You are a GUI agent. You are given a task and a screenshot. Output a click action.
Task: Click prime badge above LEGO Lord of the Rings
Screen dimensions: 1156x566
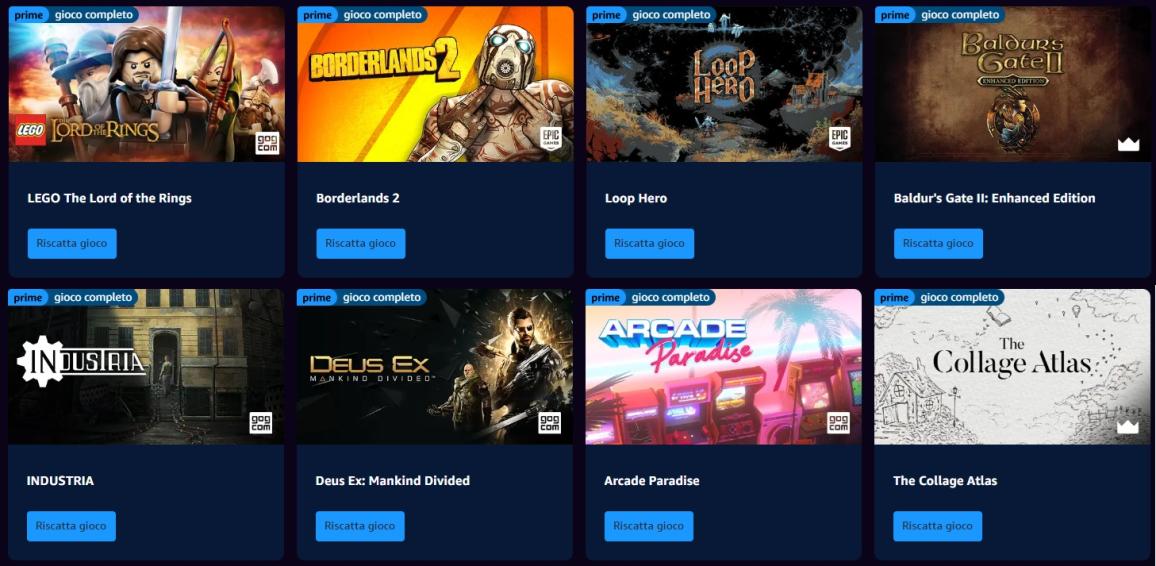[28, 15]
